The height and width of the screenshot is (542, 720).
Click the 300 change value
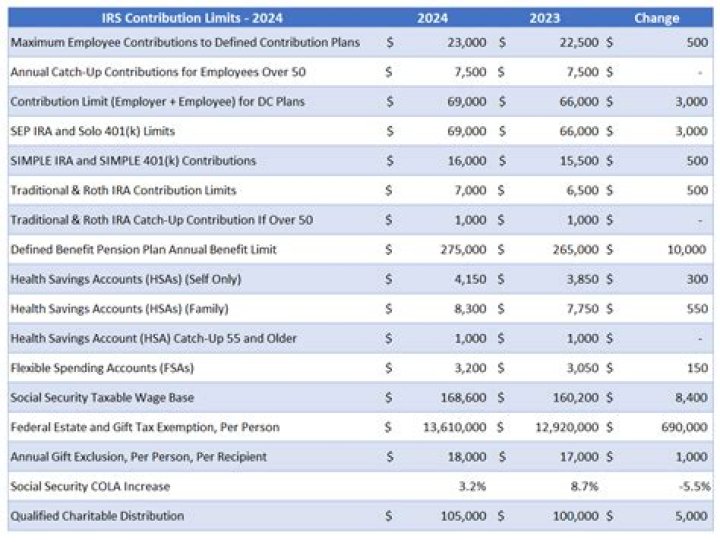click(x=697, y=279)
